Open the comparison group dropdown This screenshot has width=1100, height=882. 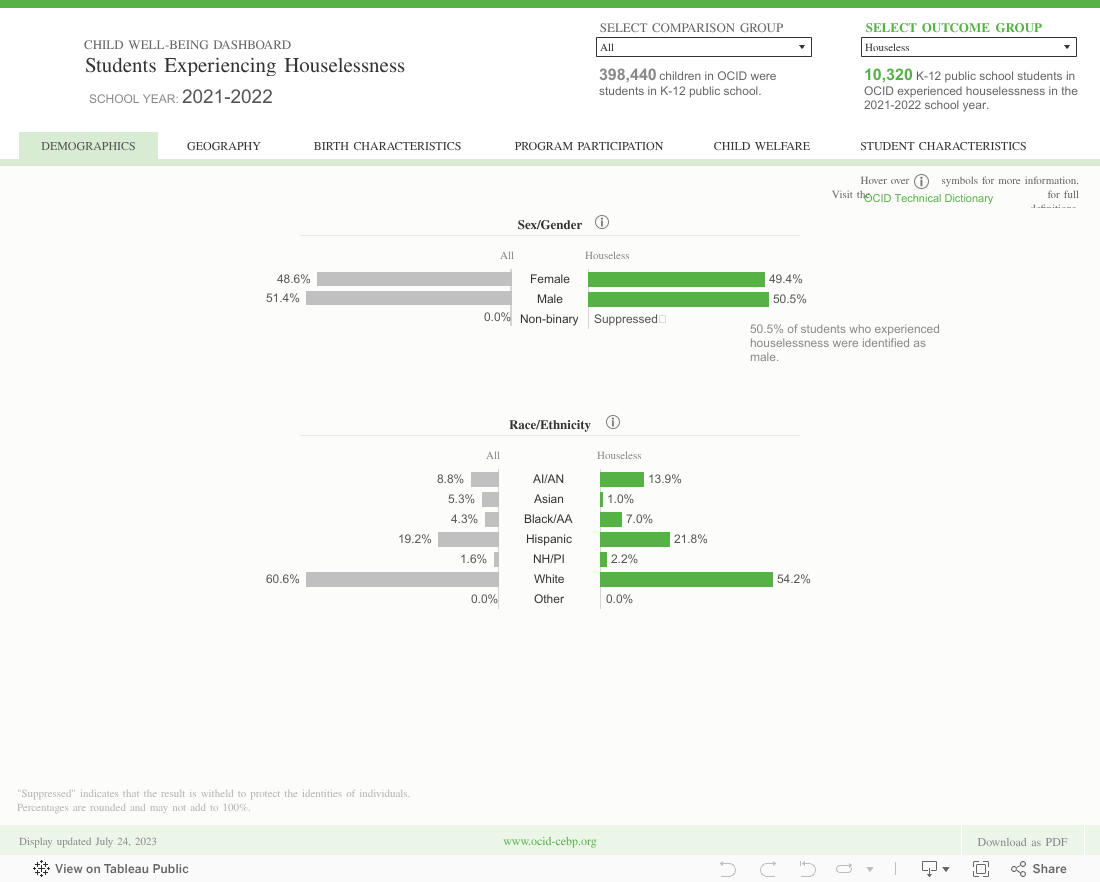tap(704, 47)
